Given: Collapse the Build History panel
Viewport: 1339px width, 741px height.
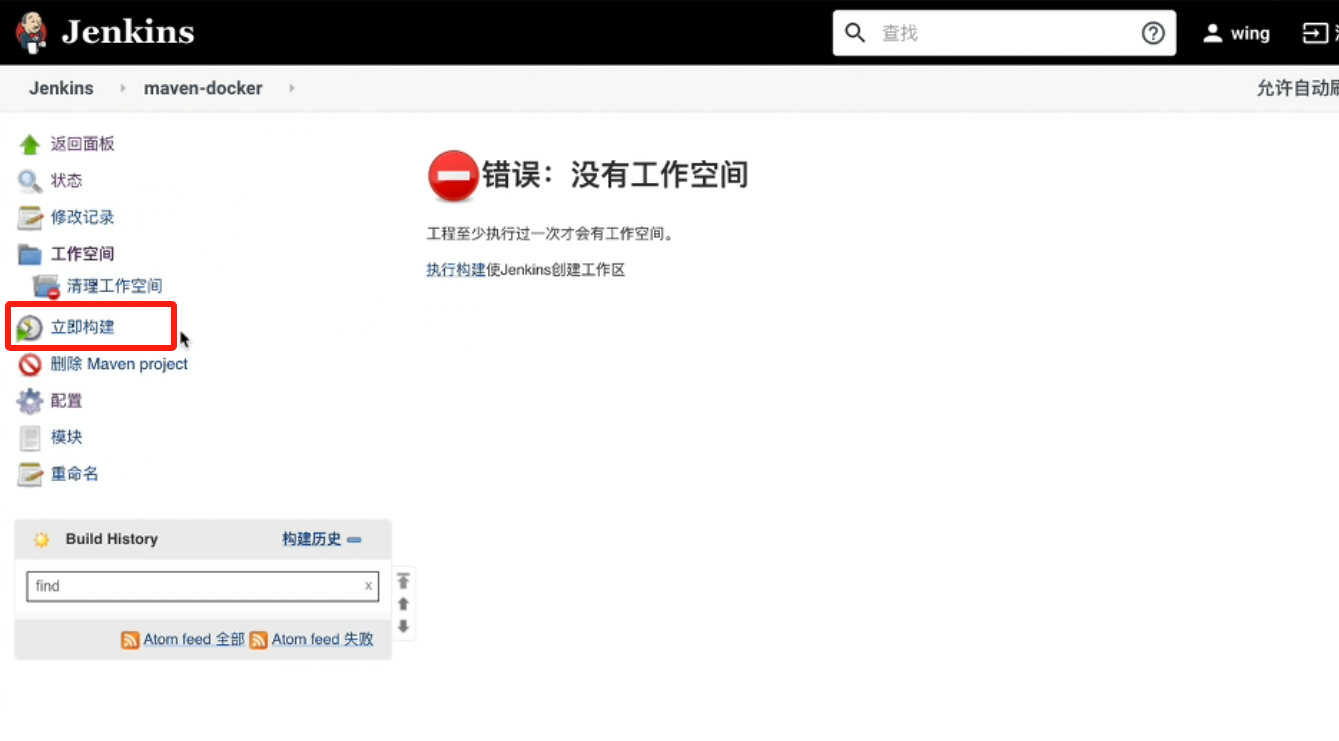Looking at the screenshot, I should [x=354, y=539].
